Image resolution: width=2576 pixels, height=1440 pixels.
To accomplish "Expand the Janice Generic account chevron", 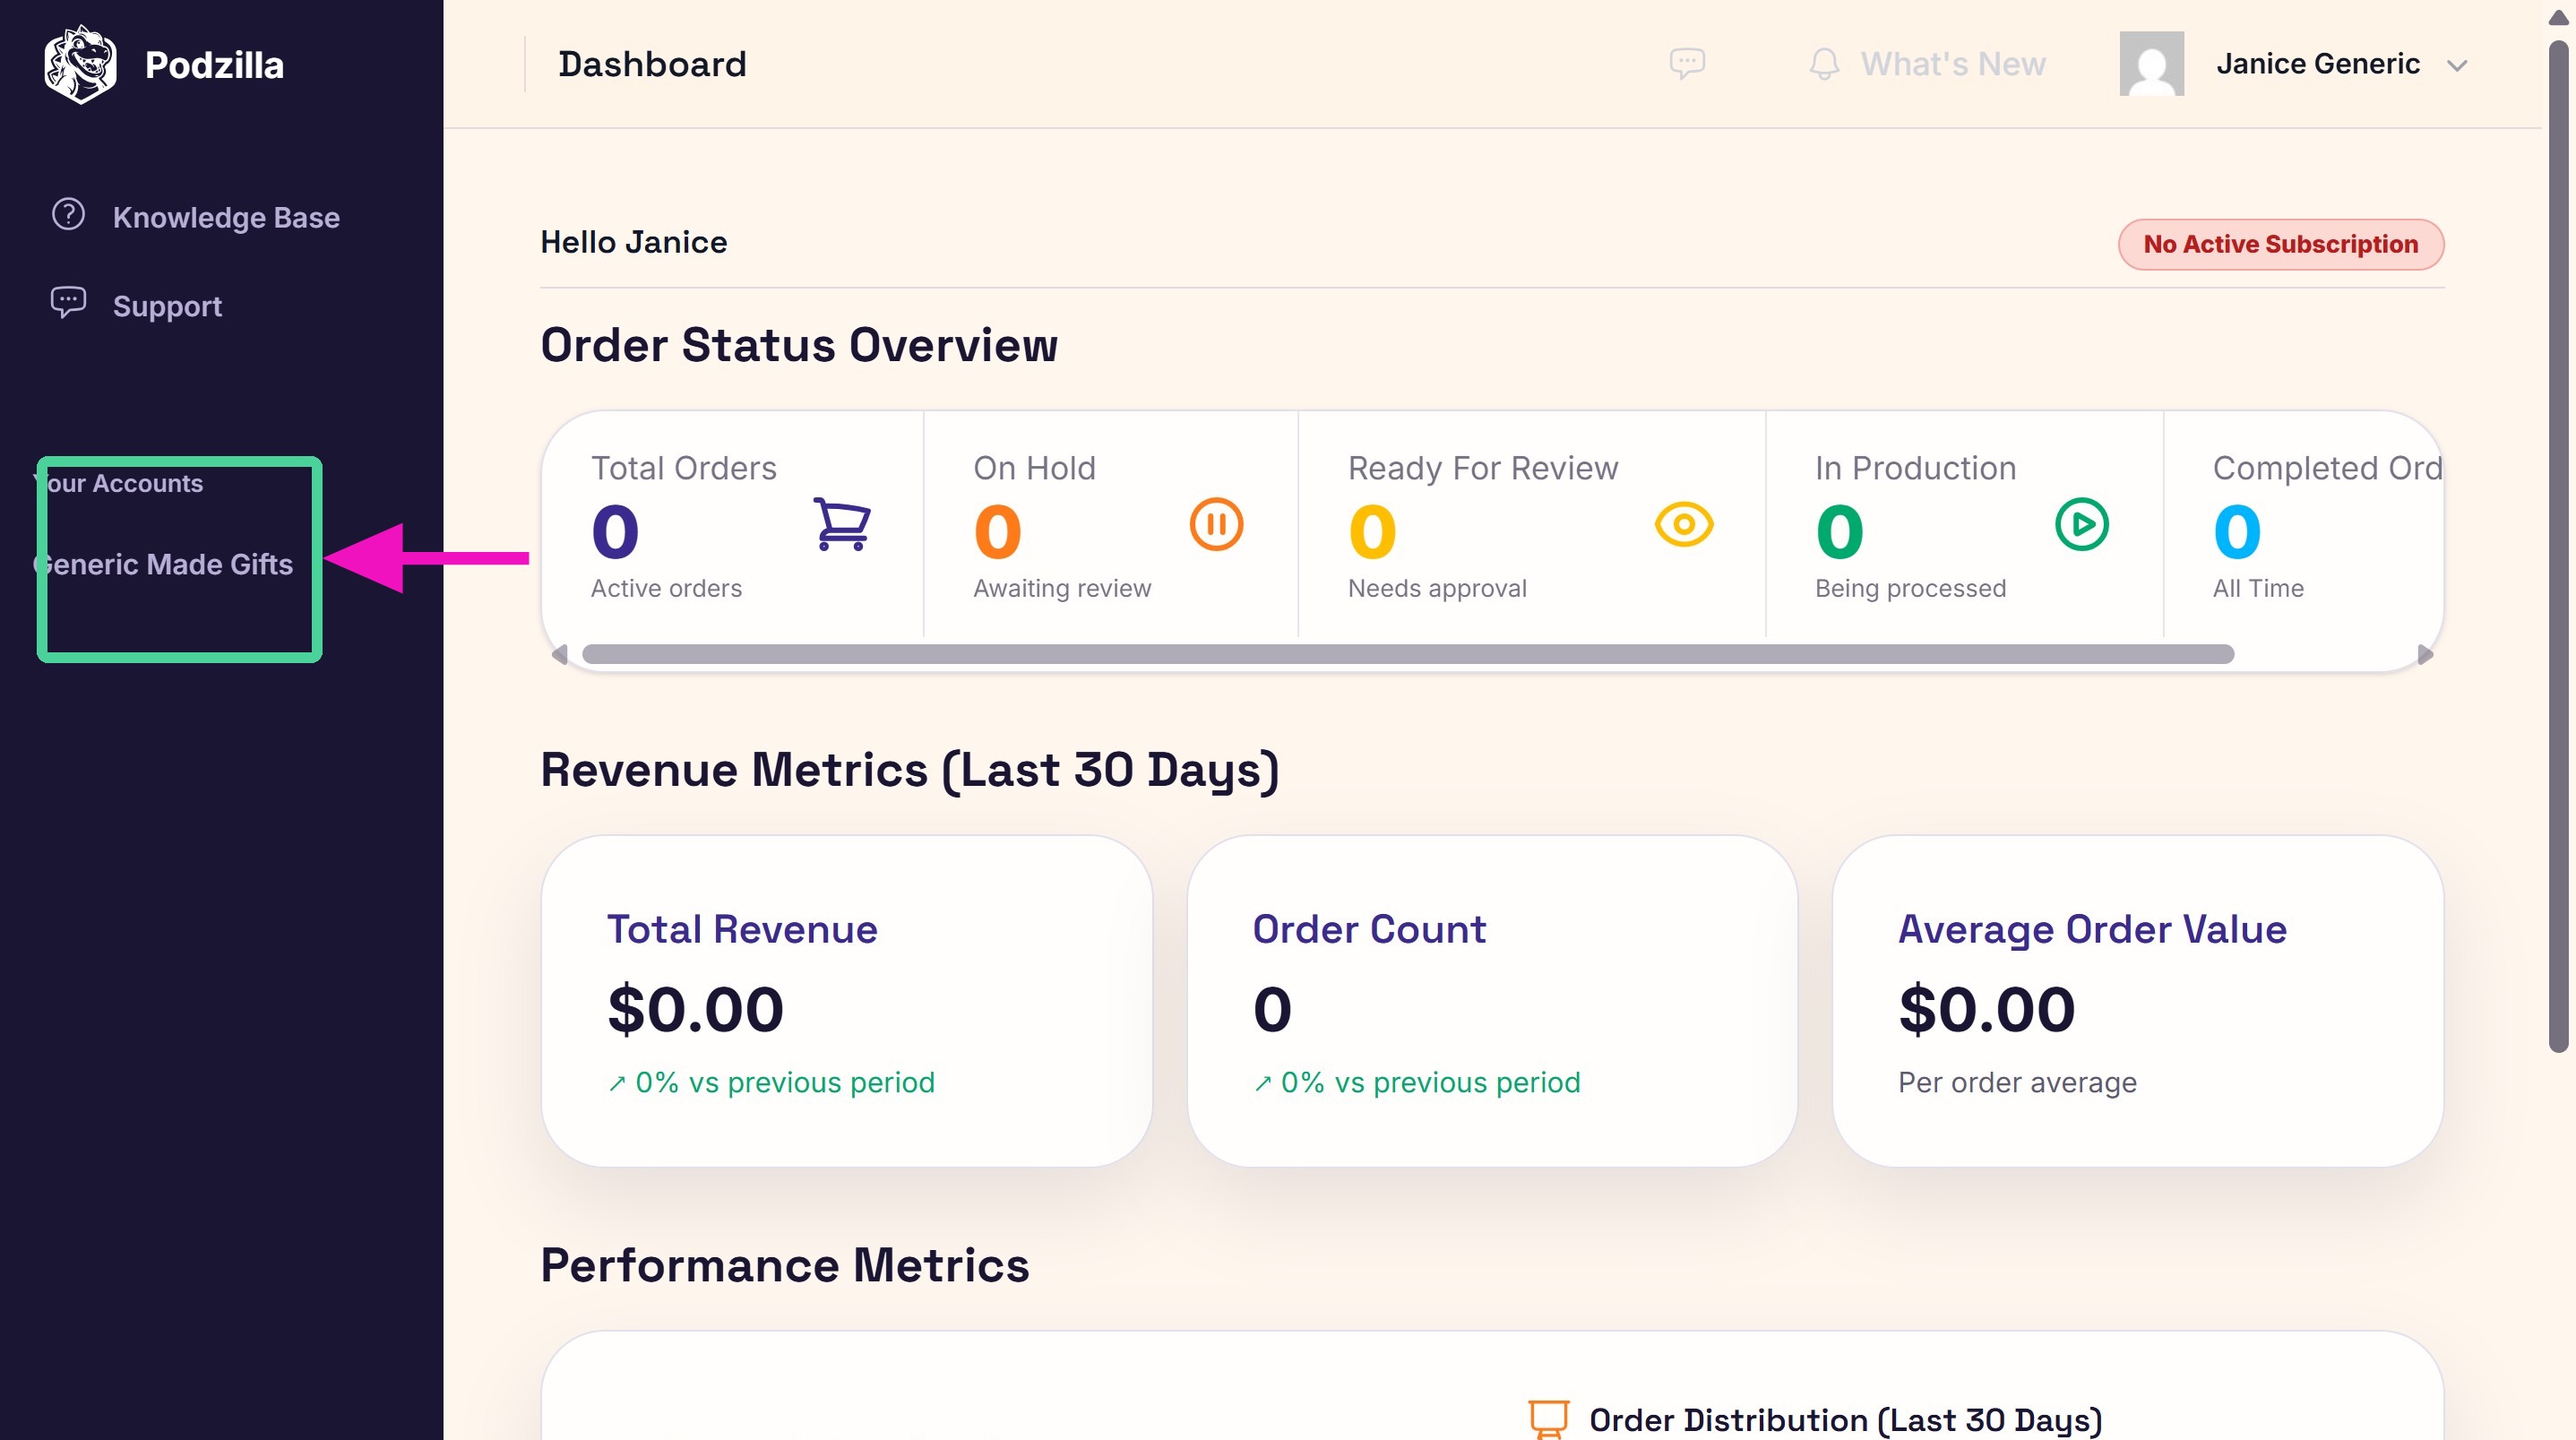I will 2457,66.
